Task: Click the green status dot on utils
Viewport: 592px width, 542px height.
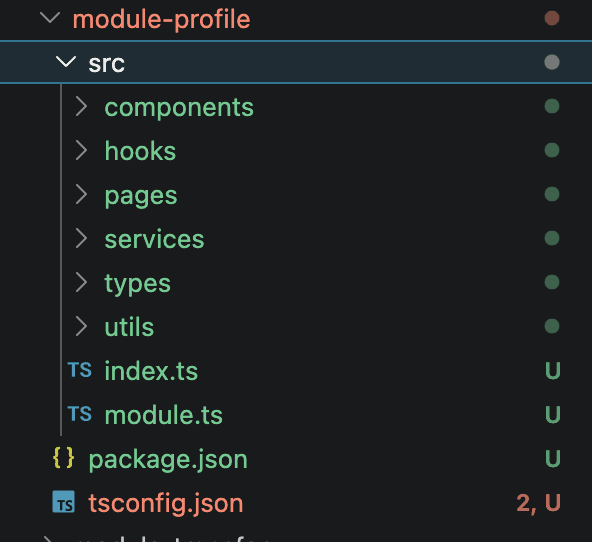Action: tap(552, 326)
